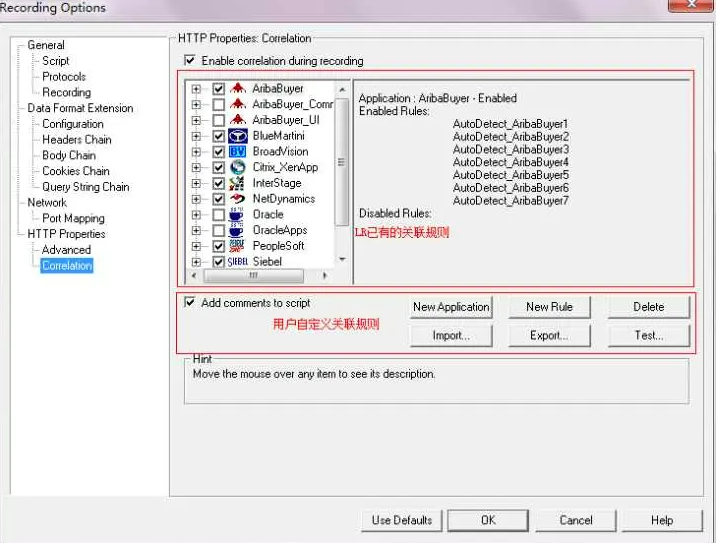716x543 pixels.
Task: Enable the OracleApps checkbox
Action: 219,230
